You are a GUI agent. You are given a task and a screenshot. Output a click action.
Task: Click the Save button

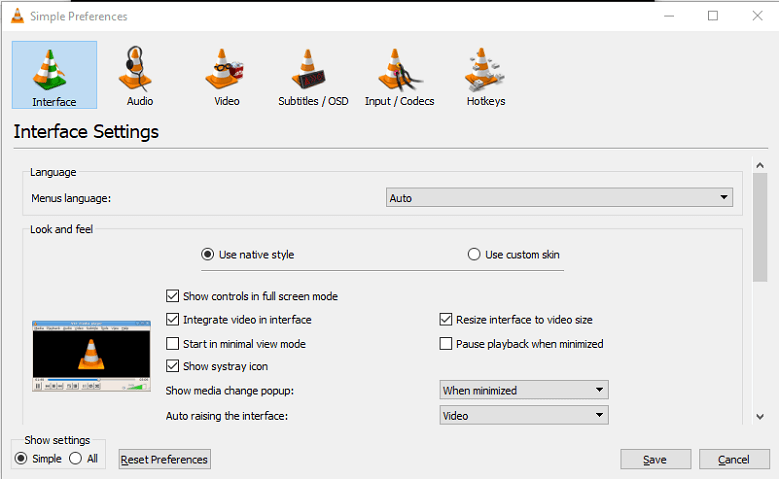tap(655, 459)
